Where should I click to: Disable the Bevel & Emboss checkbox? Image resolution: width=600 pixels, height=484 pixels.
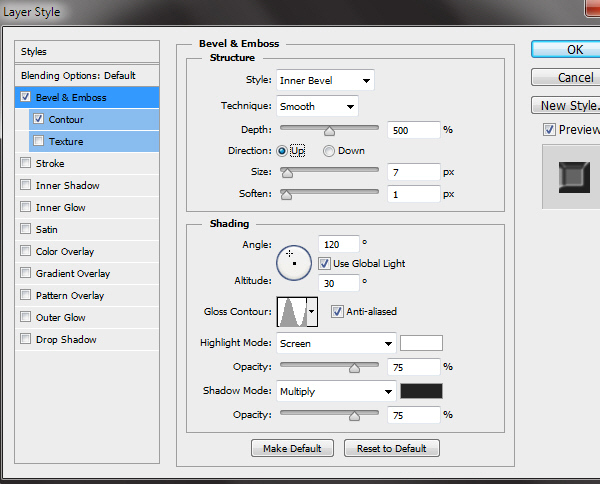[26, 97]
